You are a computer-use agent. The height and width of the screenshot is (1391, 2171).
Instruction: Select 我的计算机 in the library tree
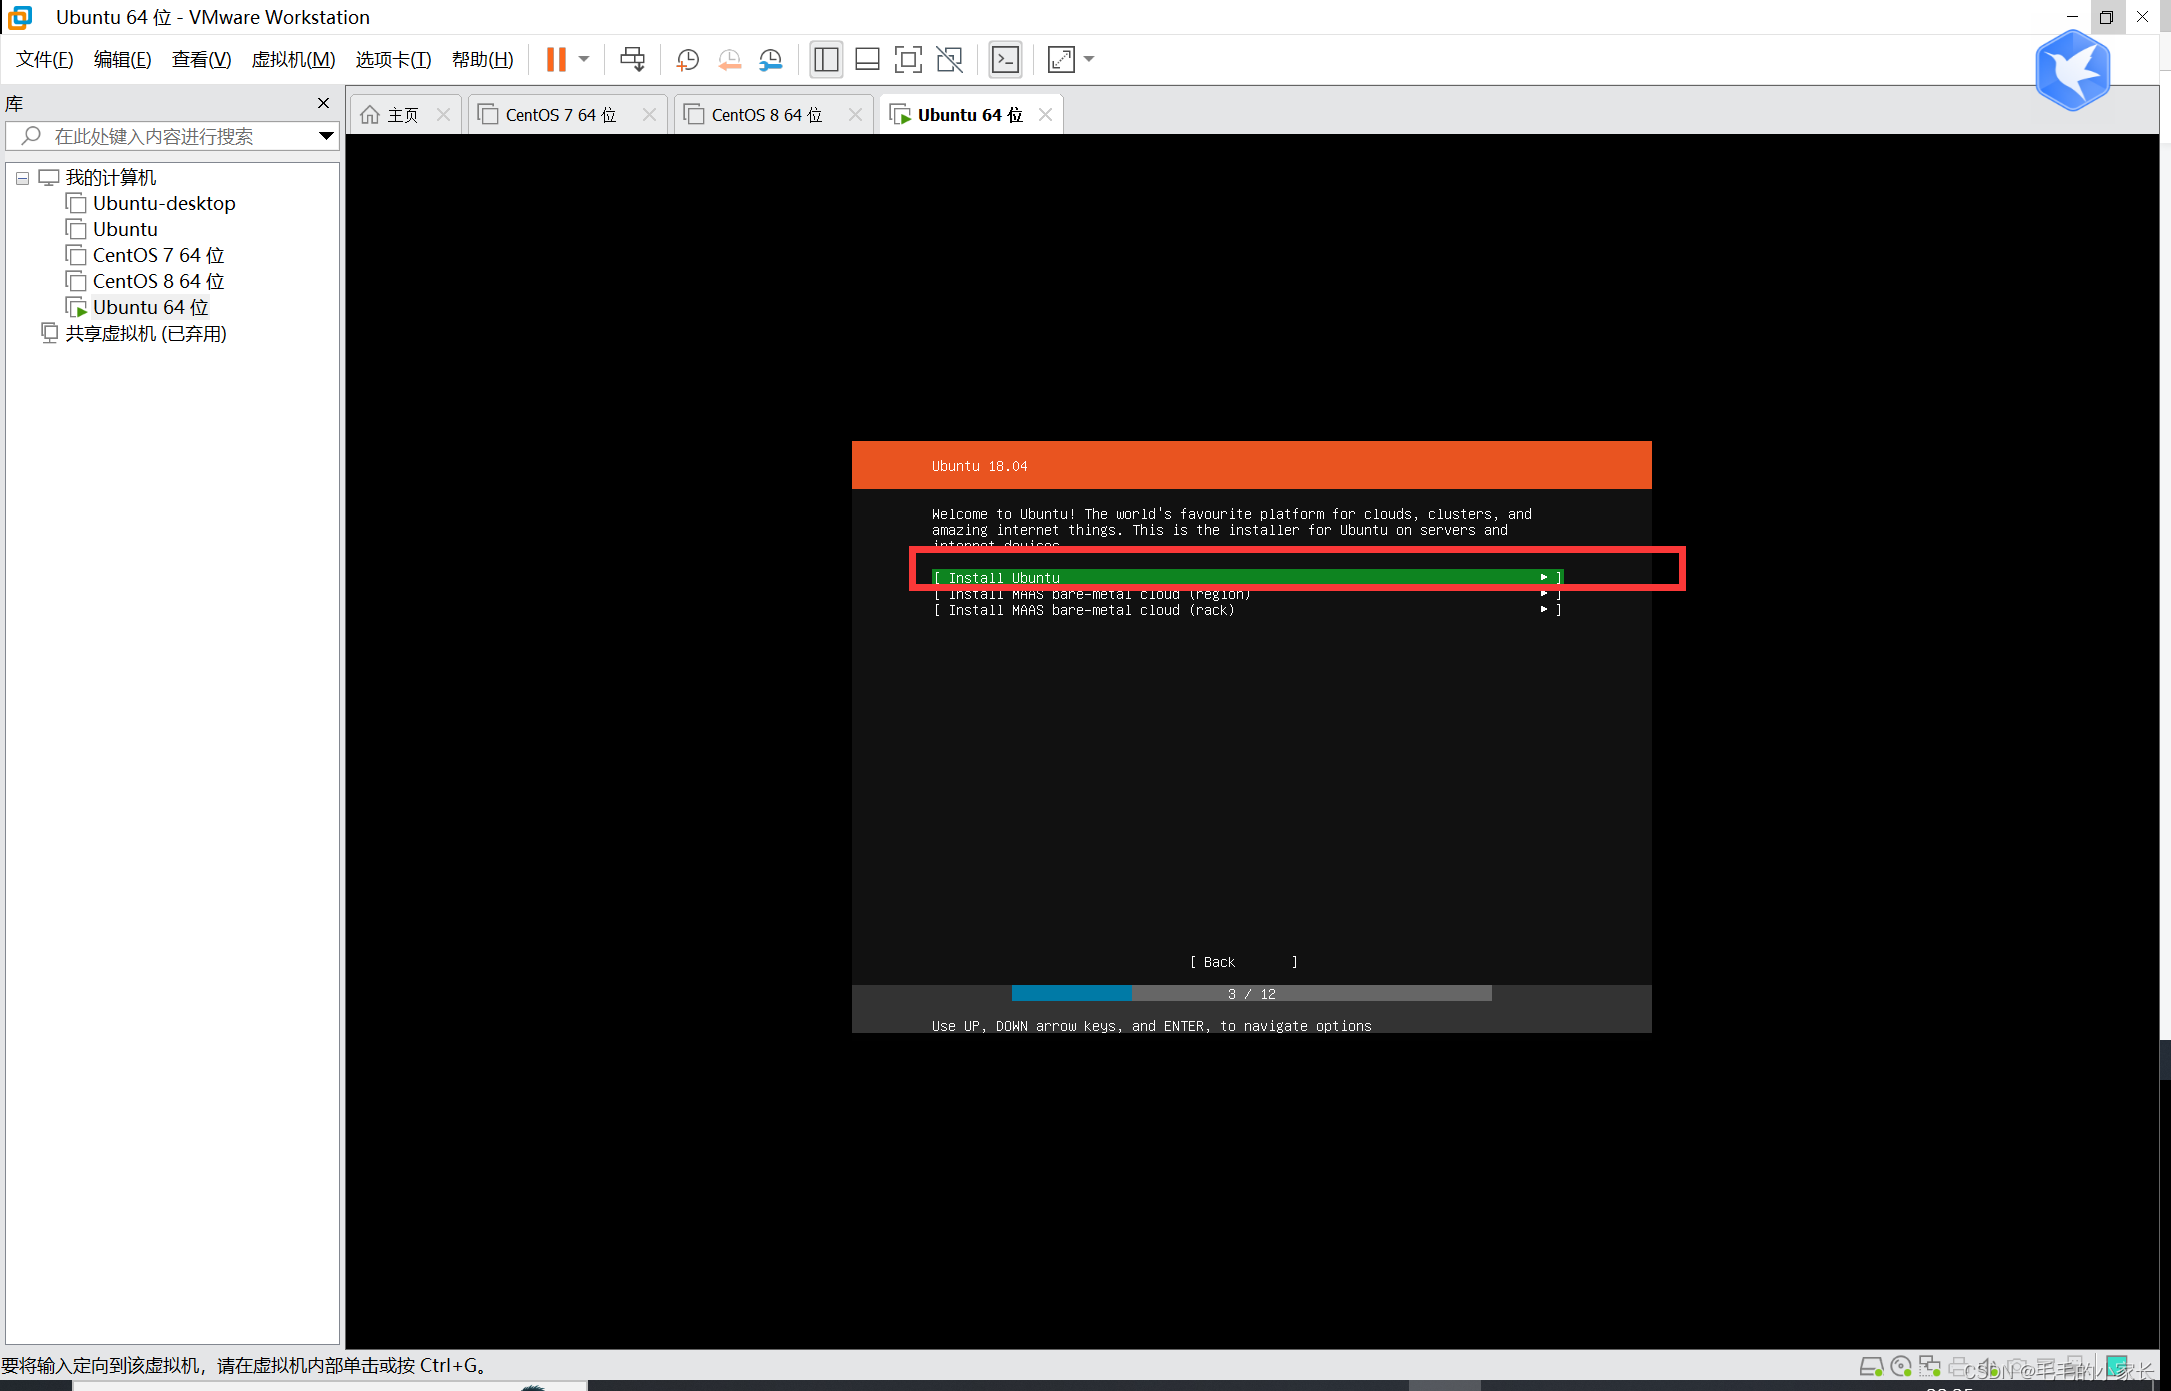[x=111, y=177]
